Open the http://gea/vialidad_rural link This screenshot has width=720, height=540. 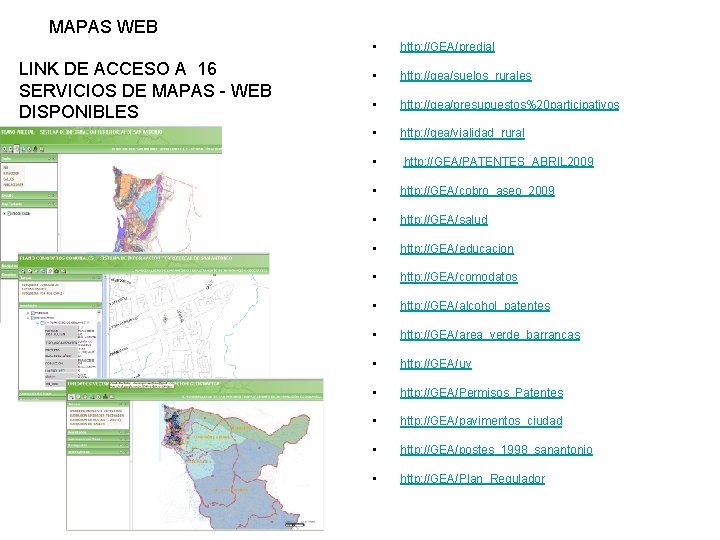(462, 133)
